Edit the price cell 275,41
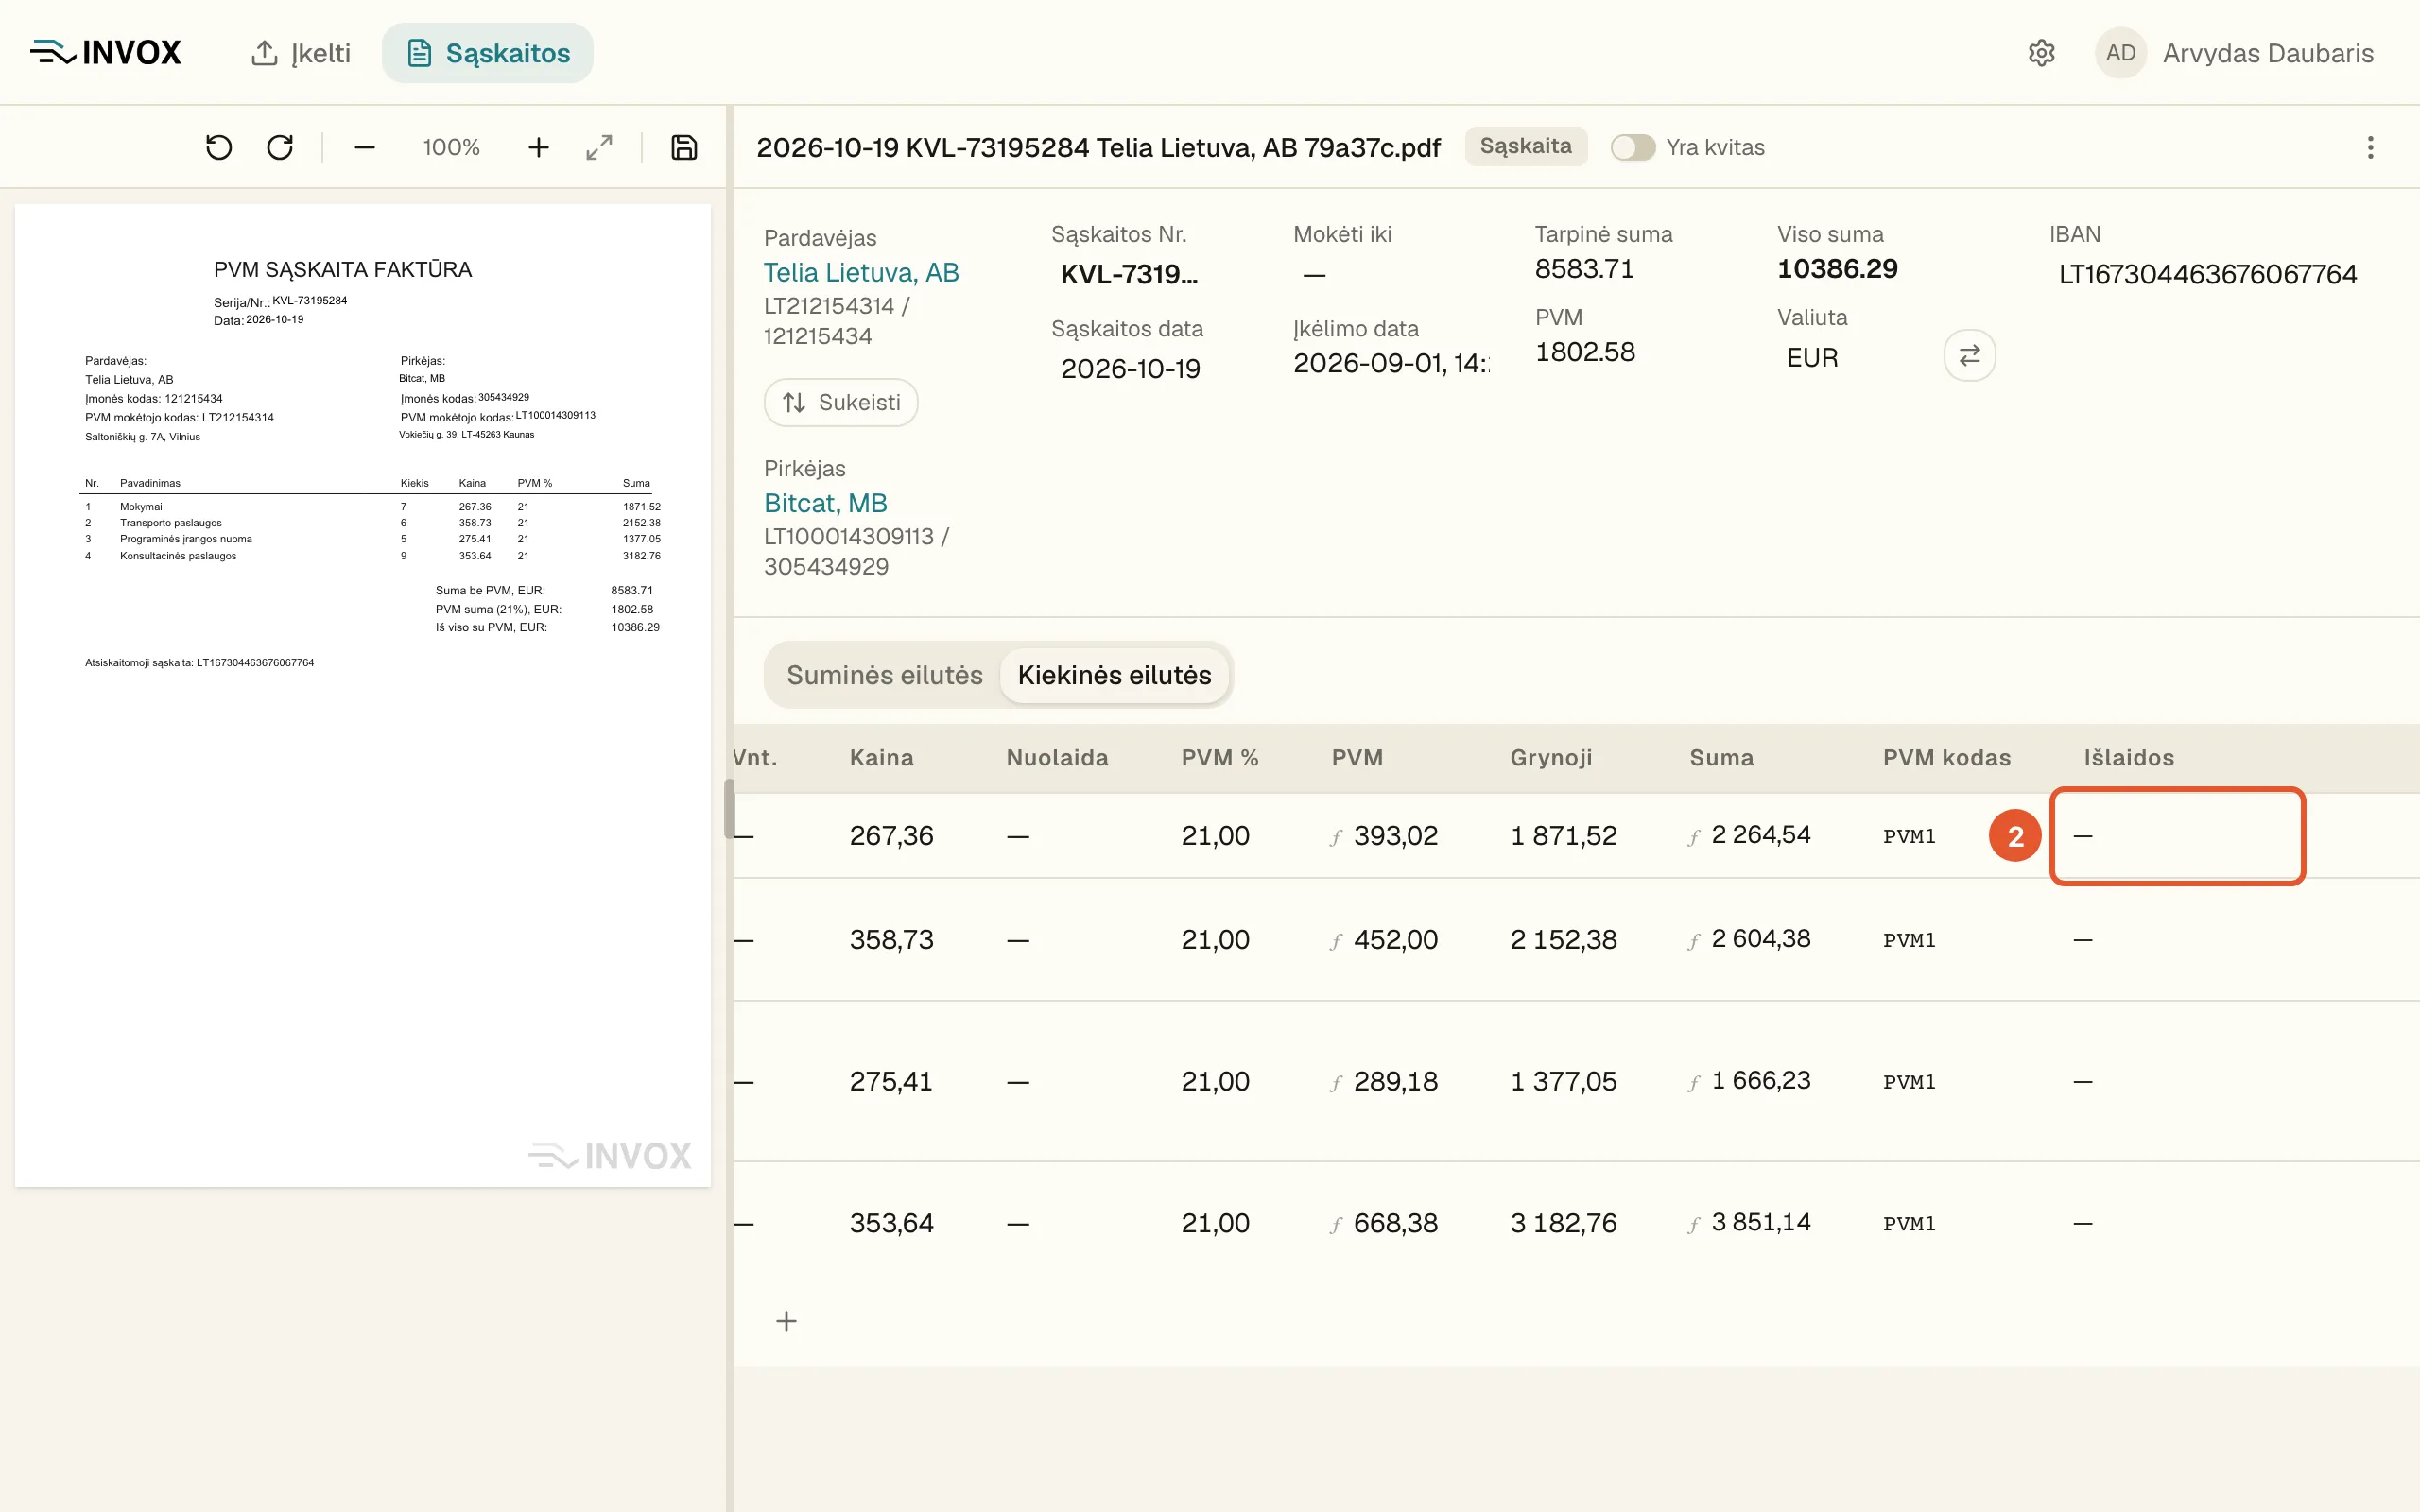This screenshot has width=2420, height=1512. [x=891, y=1081]
